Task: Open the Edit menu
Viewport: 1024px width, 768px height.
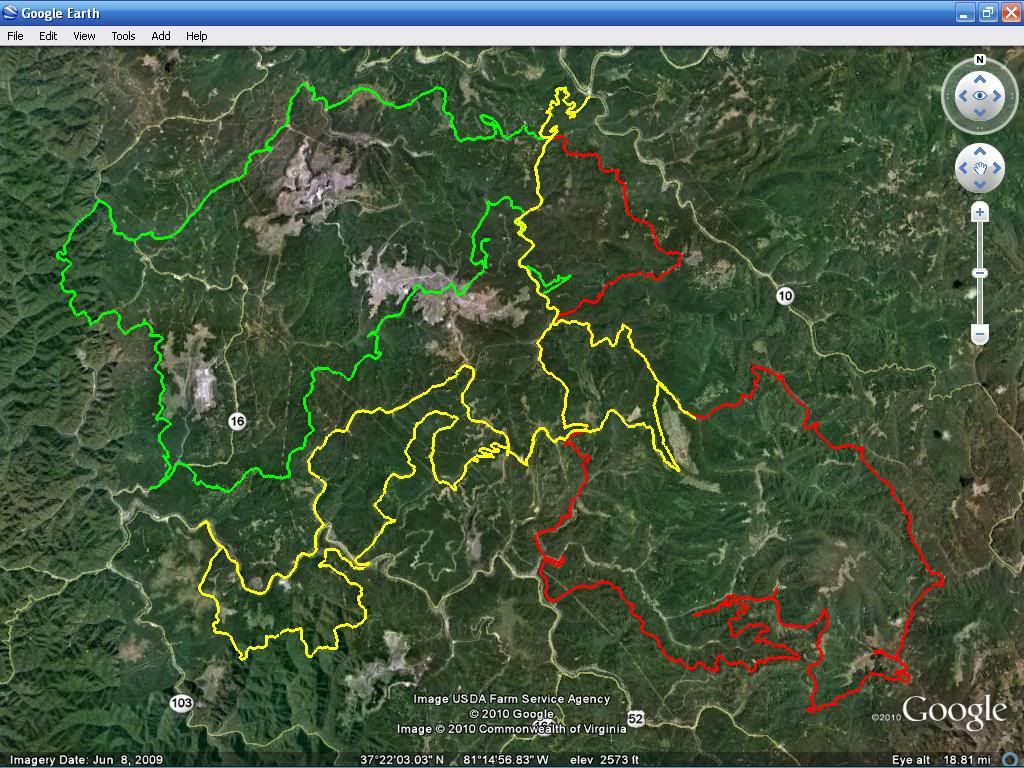Action: pos(48,36)
